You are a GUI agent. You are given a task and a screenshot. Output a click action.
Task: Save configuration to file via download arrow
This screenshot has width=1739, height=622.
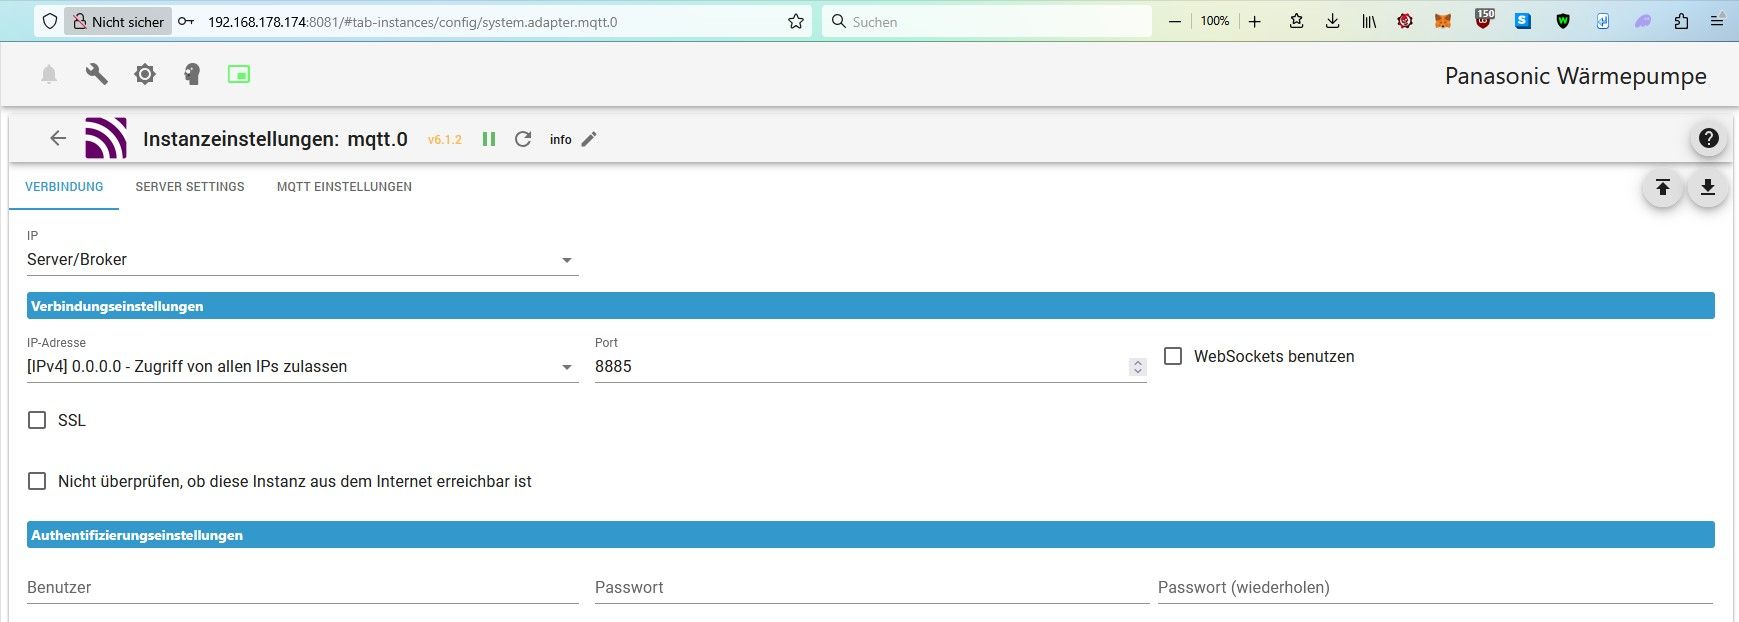1708,187
